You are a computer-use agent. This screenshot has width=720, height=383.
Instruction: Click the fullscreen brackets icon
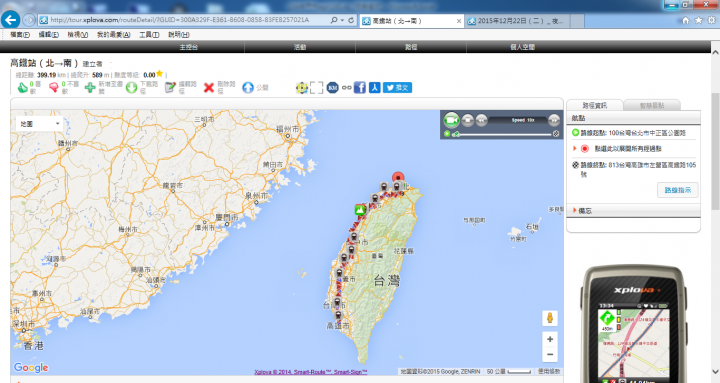pyautogui.click(x=316, y=87)
